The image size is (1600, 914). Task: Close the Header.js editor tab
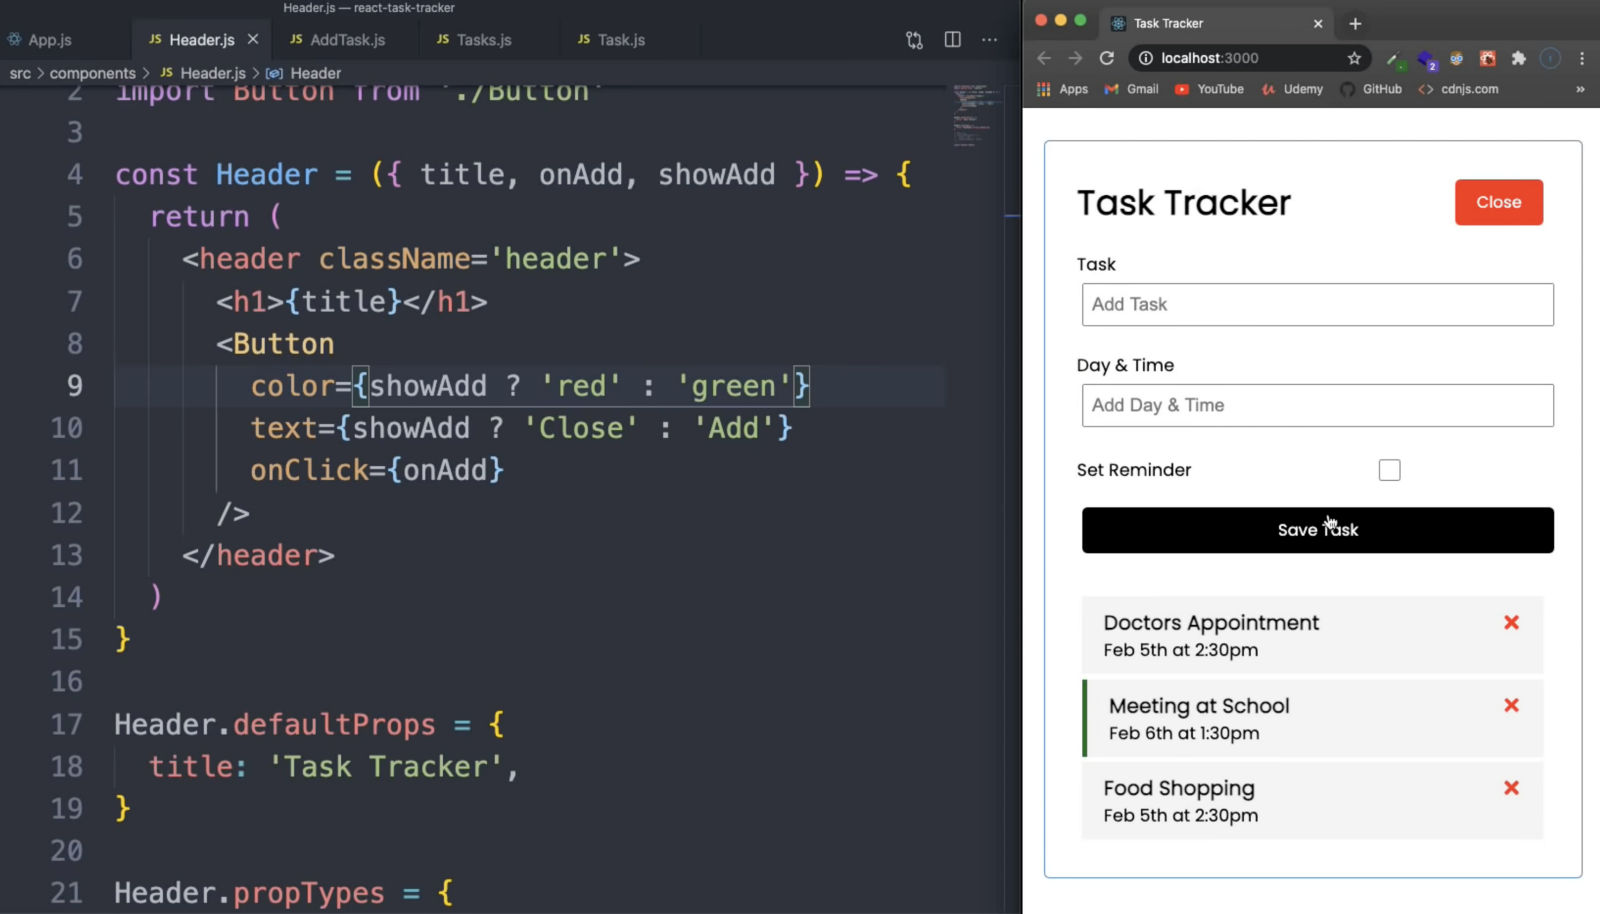click(x=253, y=39)
